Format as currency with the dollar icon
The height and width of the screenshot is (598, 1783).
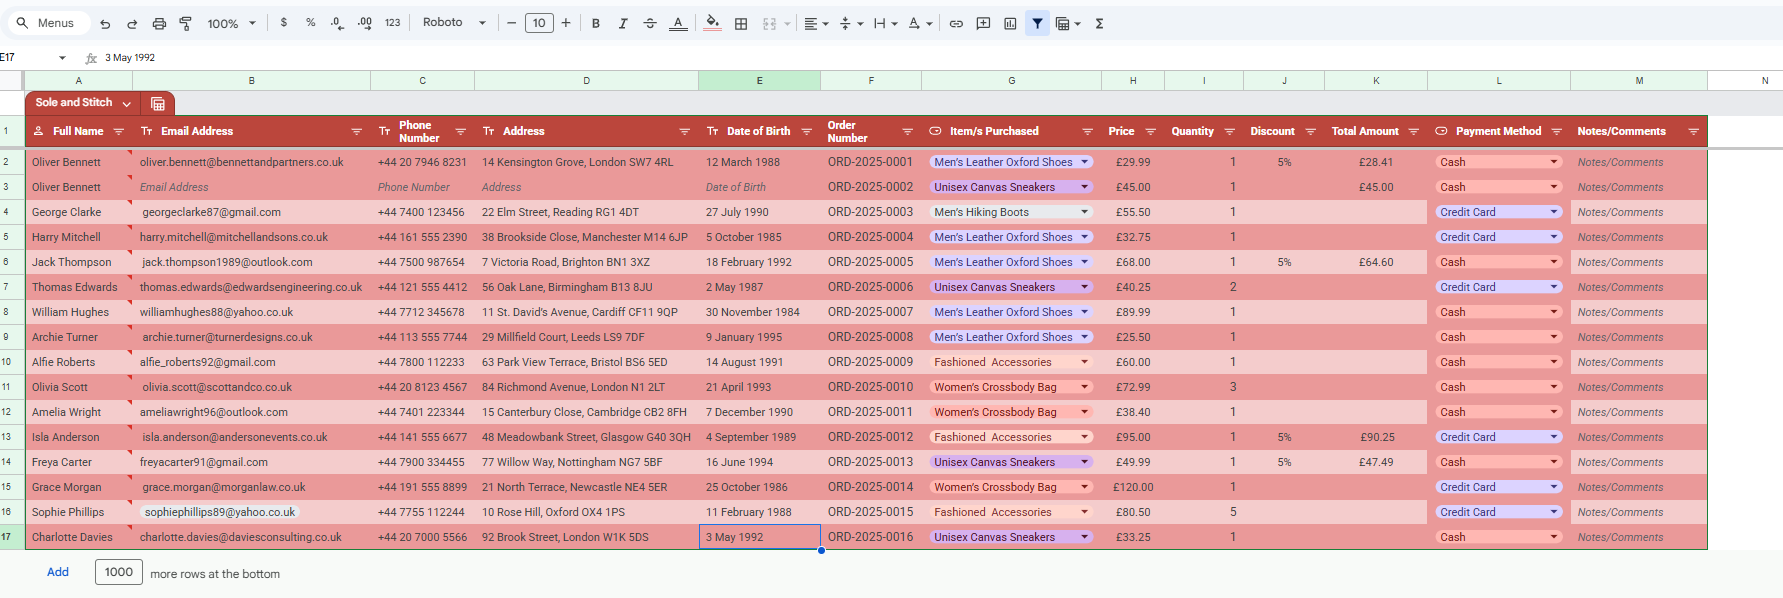[284, 22]
